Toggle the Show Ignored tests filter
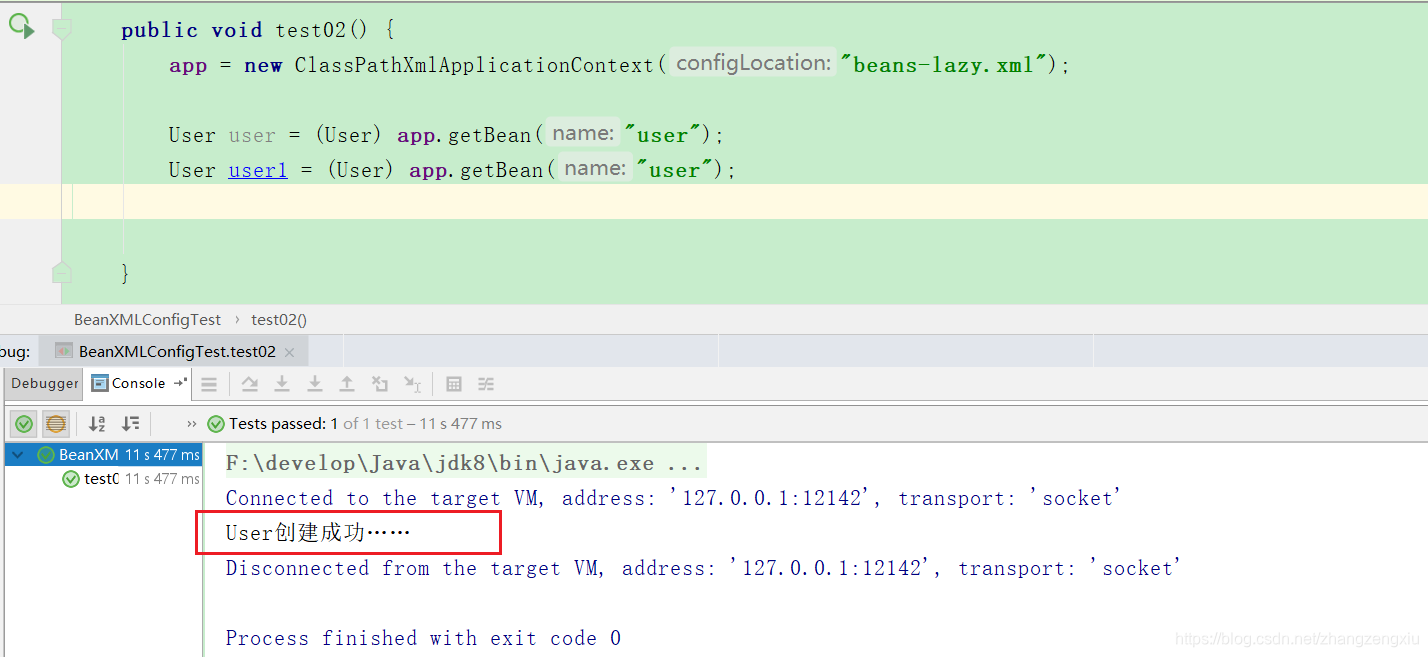The height and width of the screenshot is (657, 1428). coord(56,424)
